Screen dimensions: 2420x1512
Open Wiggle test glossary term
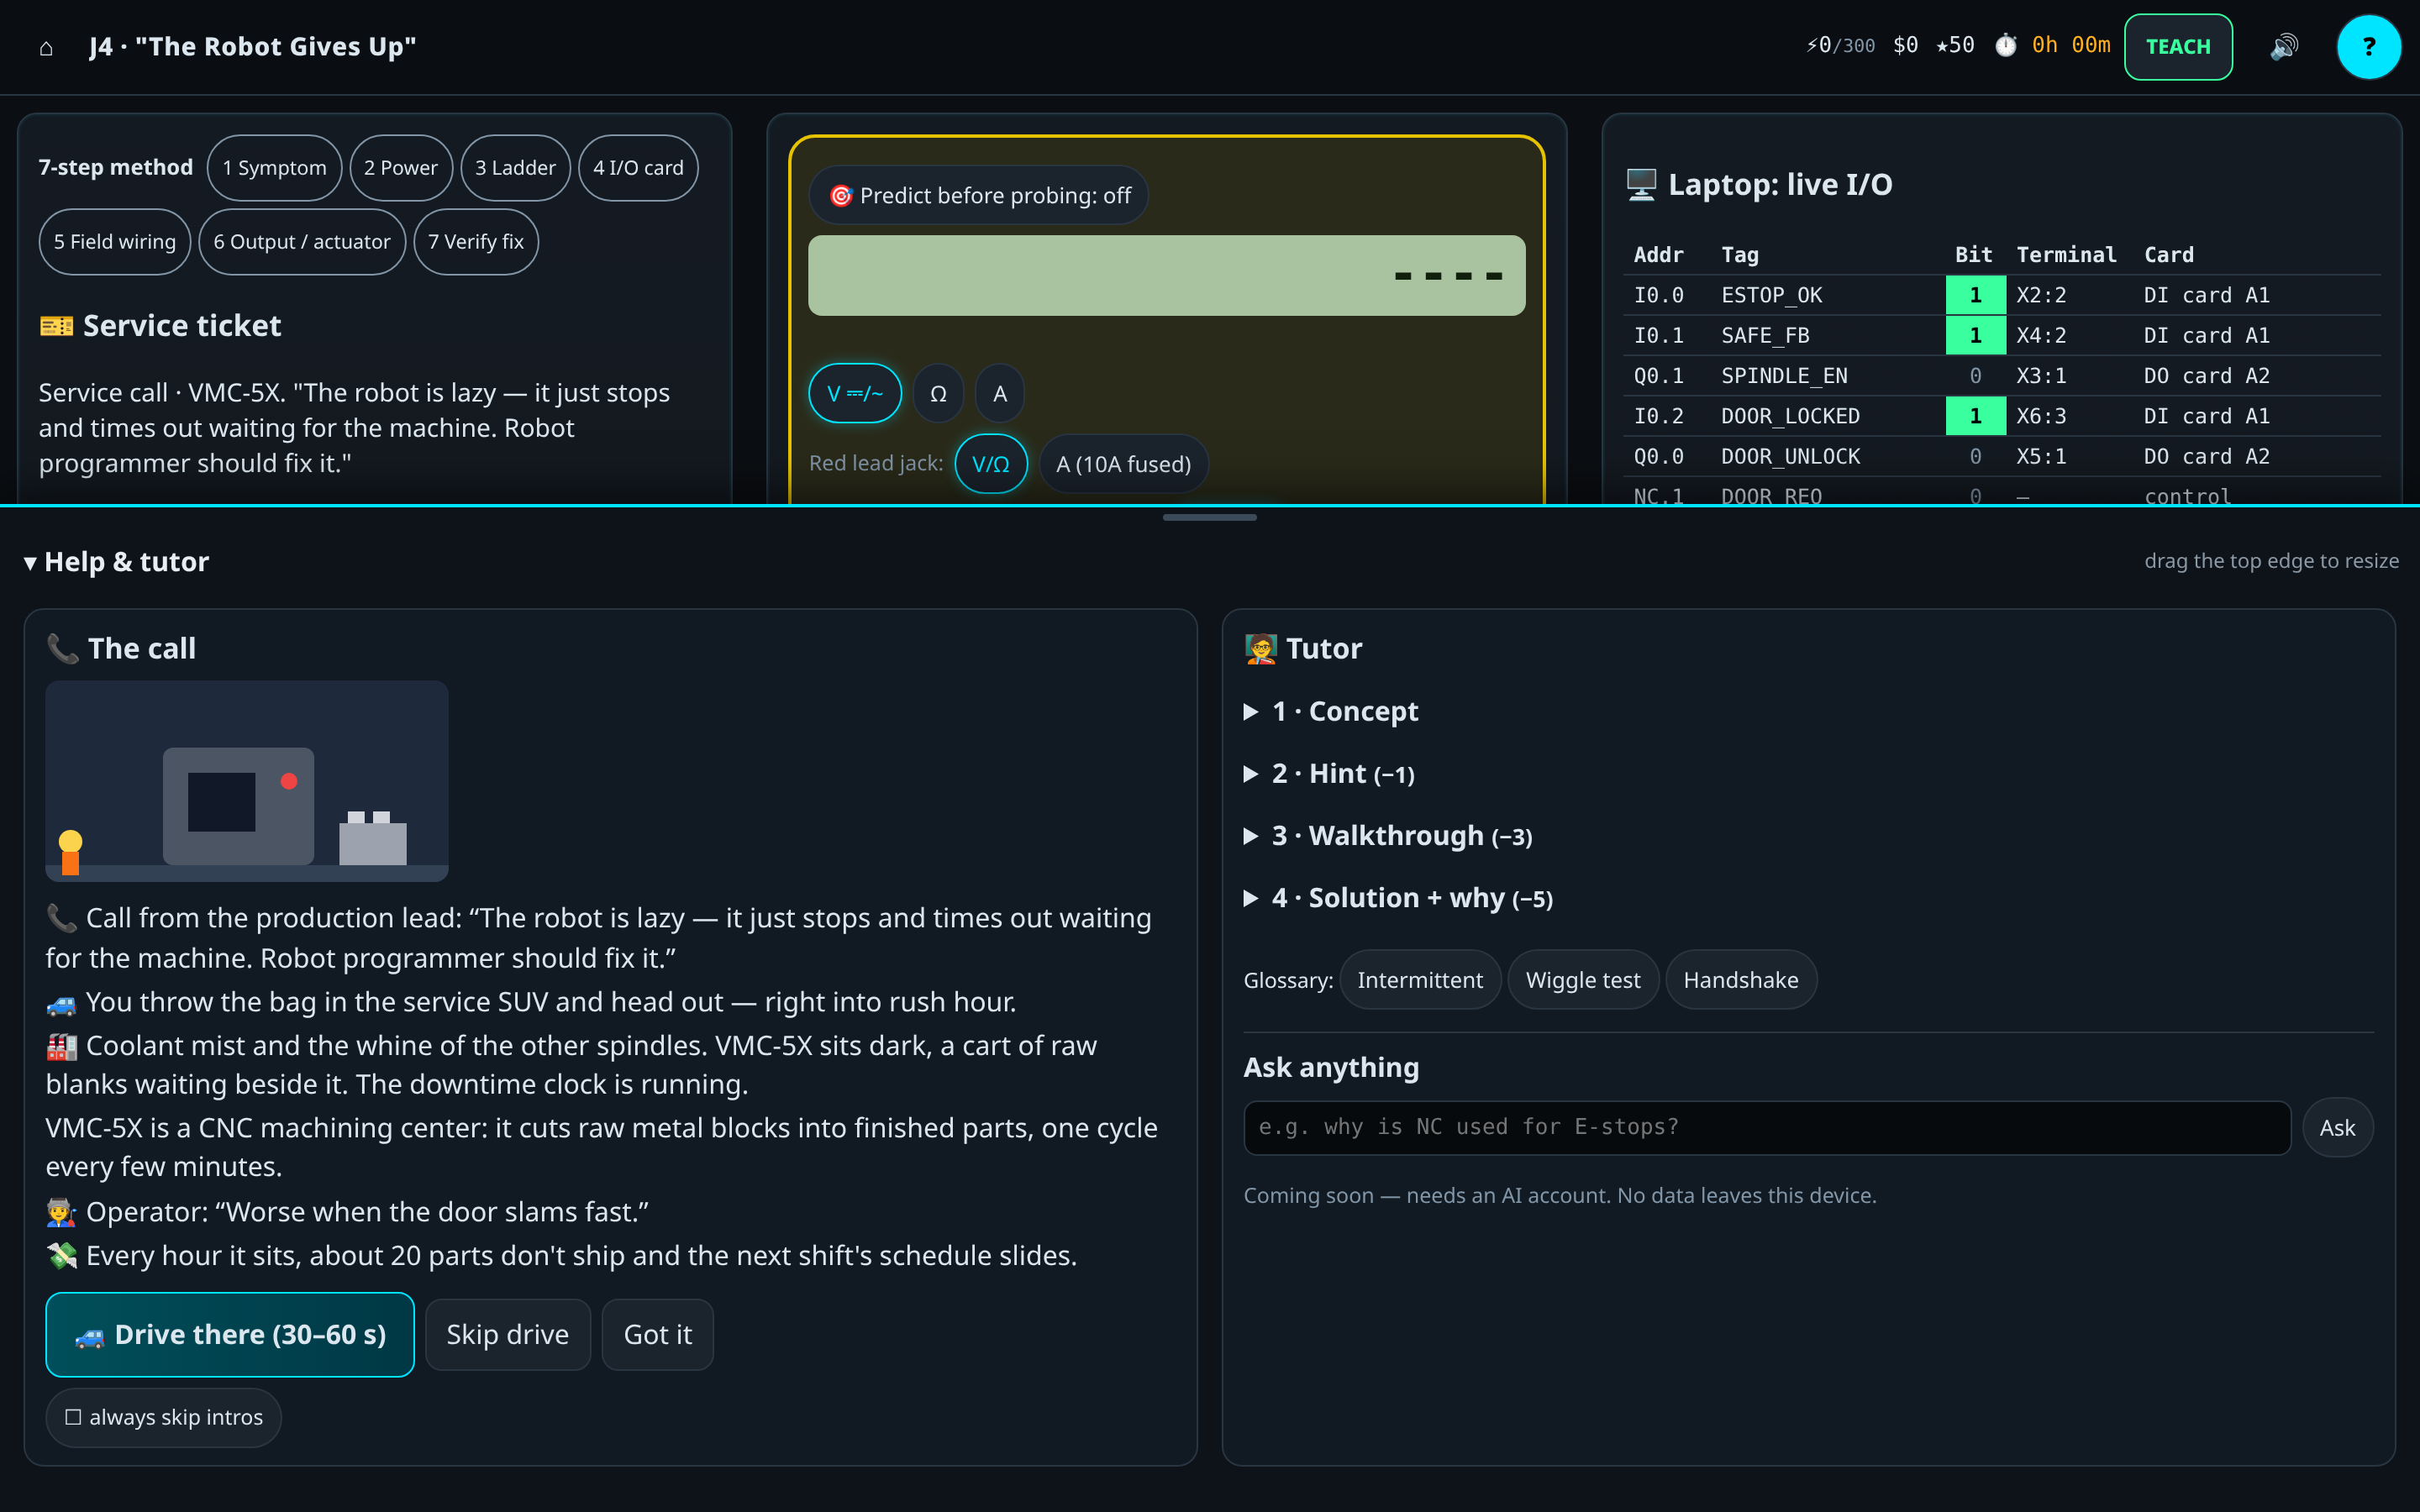1583,980
